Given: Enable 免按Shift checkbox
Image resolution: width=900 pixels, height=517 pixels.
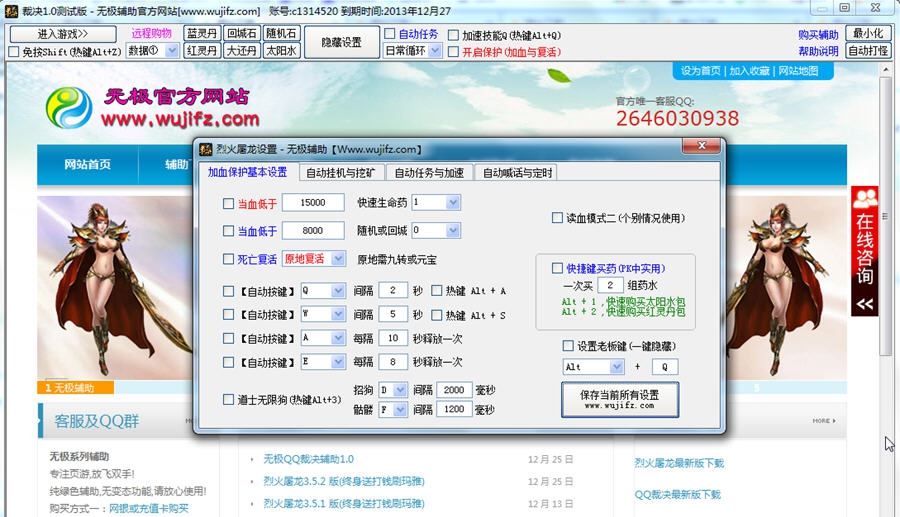Looking at the screenshot, I should pos(13,52).
